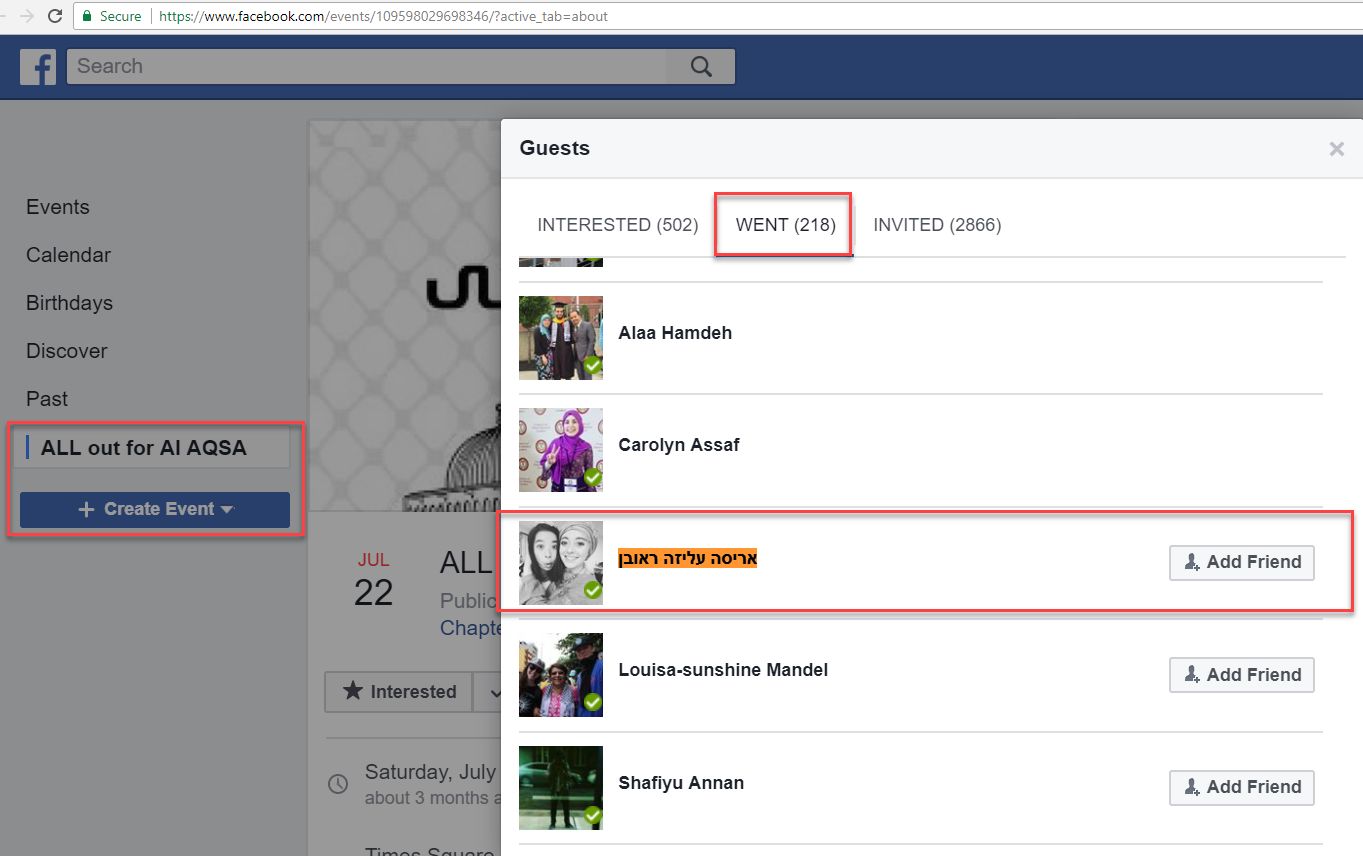The image size is (1363, 856).
Task: Click Carolyn Assaf's profile thumbnail
Action: [x=561, y=450]
